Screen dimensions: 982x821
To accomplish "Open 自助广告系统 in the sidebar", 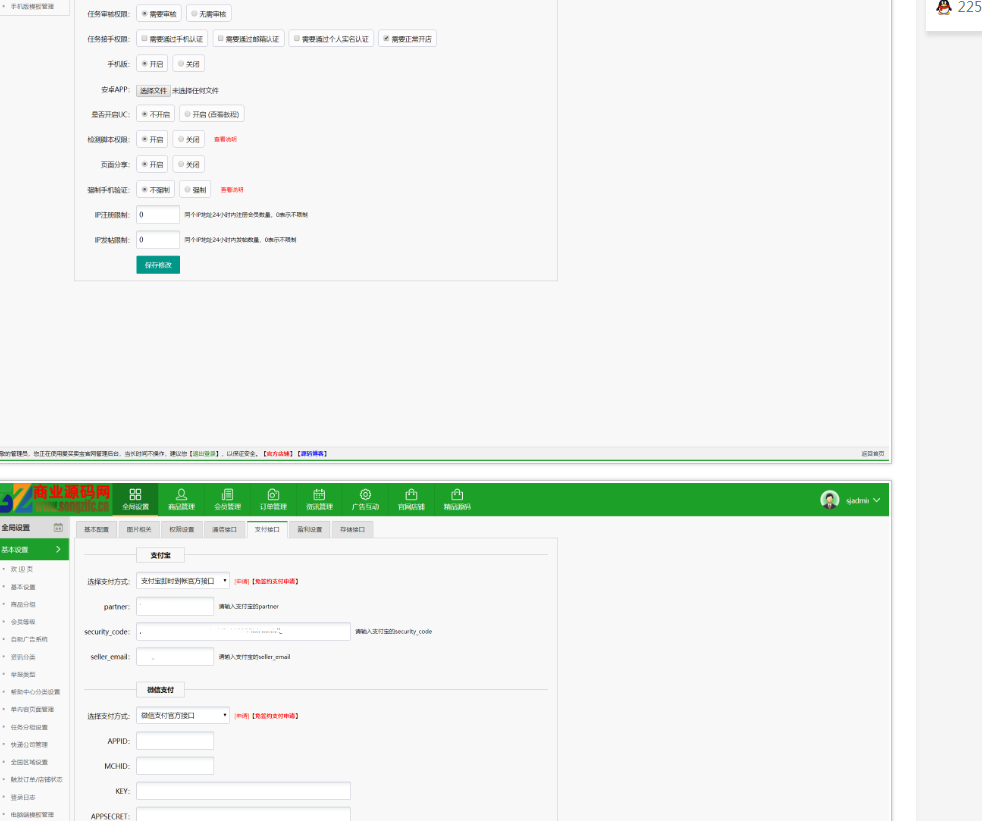I will click(29, 639).
